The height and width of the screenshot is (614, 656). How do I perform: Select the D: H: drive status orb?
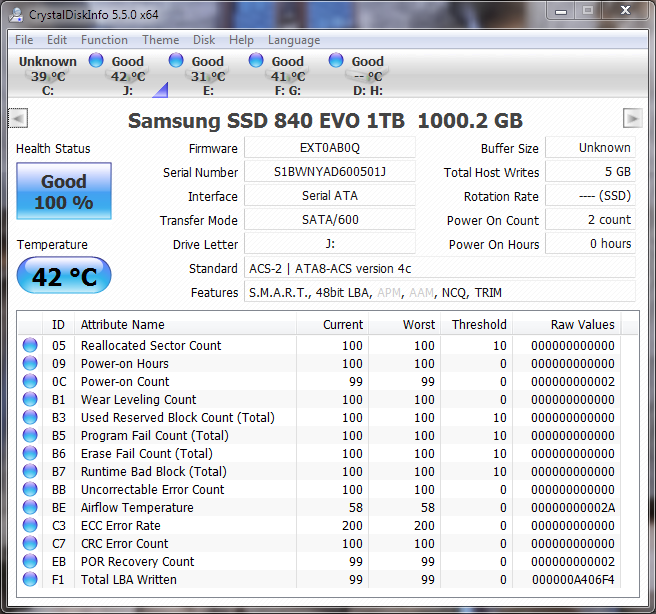336,61
